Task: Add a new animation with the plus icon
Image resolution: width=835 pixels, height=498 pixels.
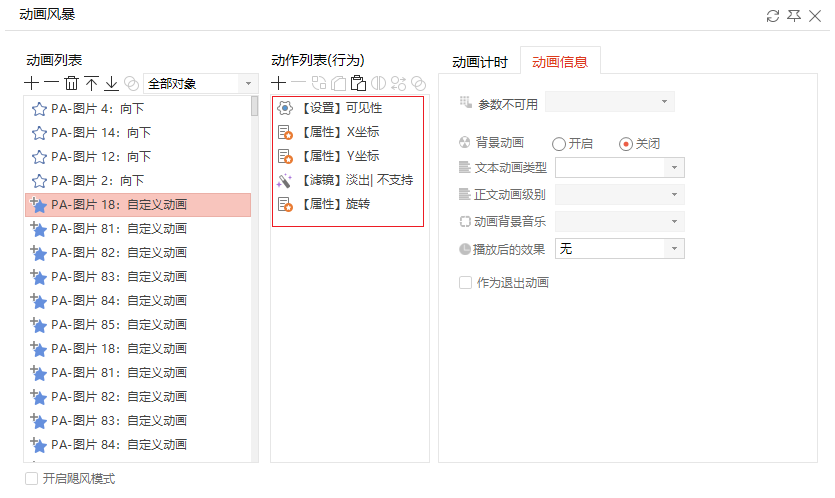Action: [31, 83]
